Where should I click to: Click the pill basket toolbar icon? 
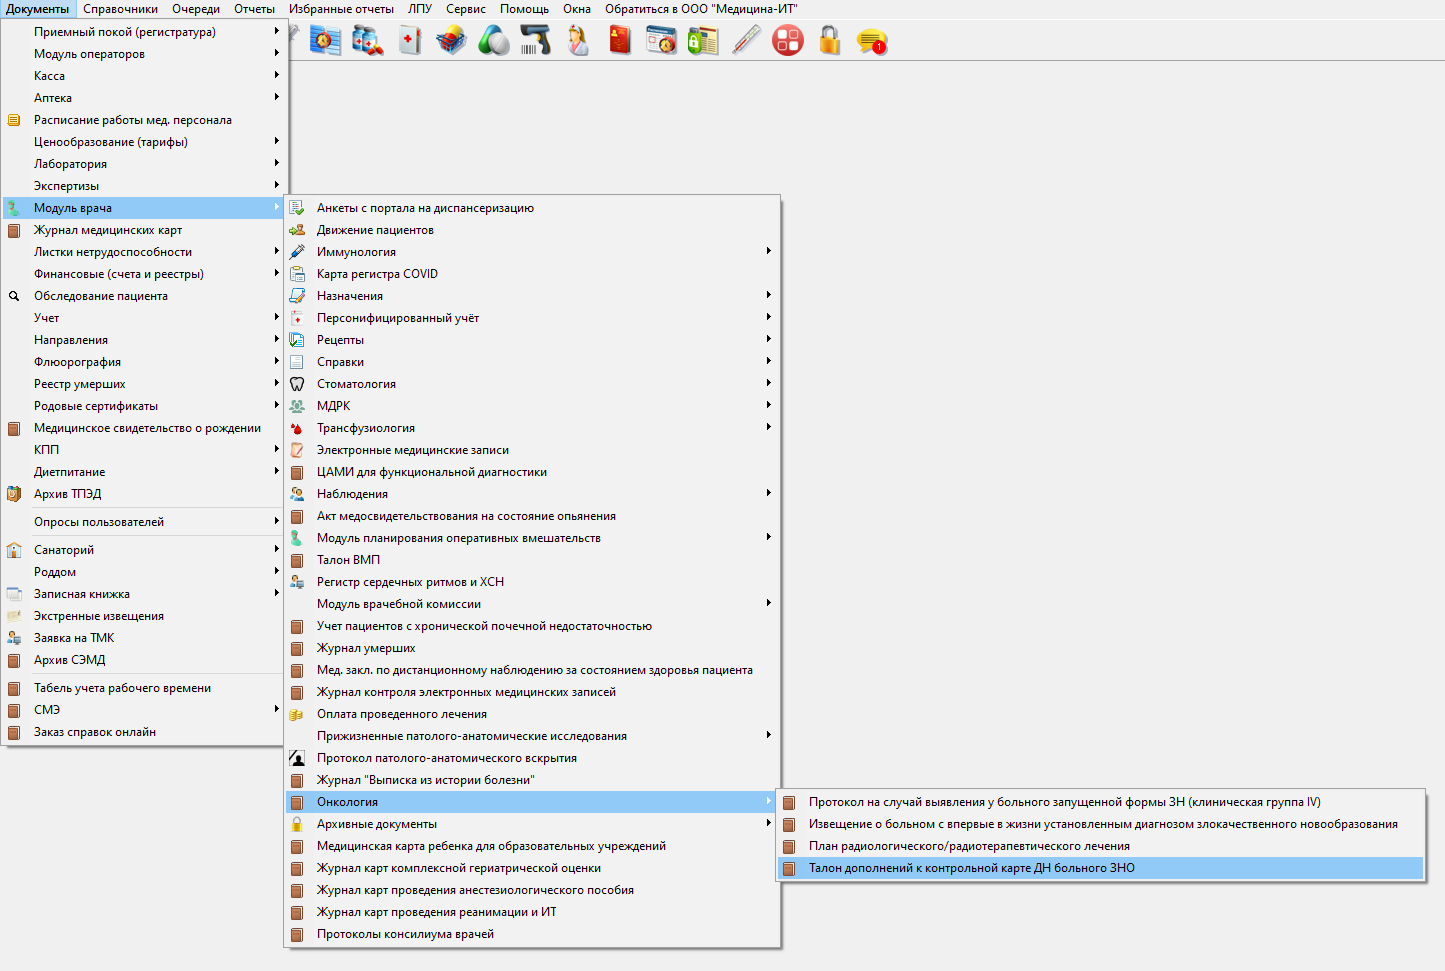coord(451,41)
